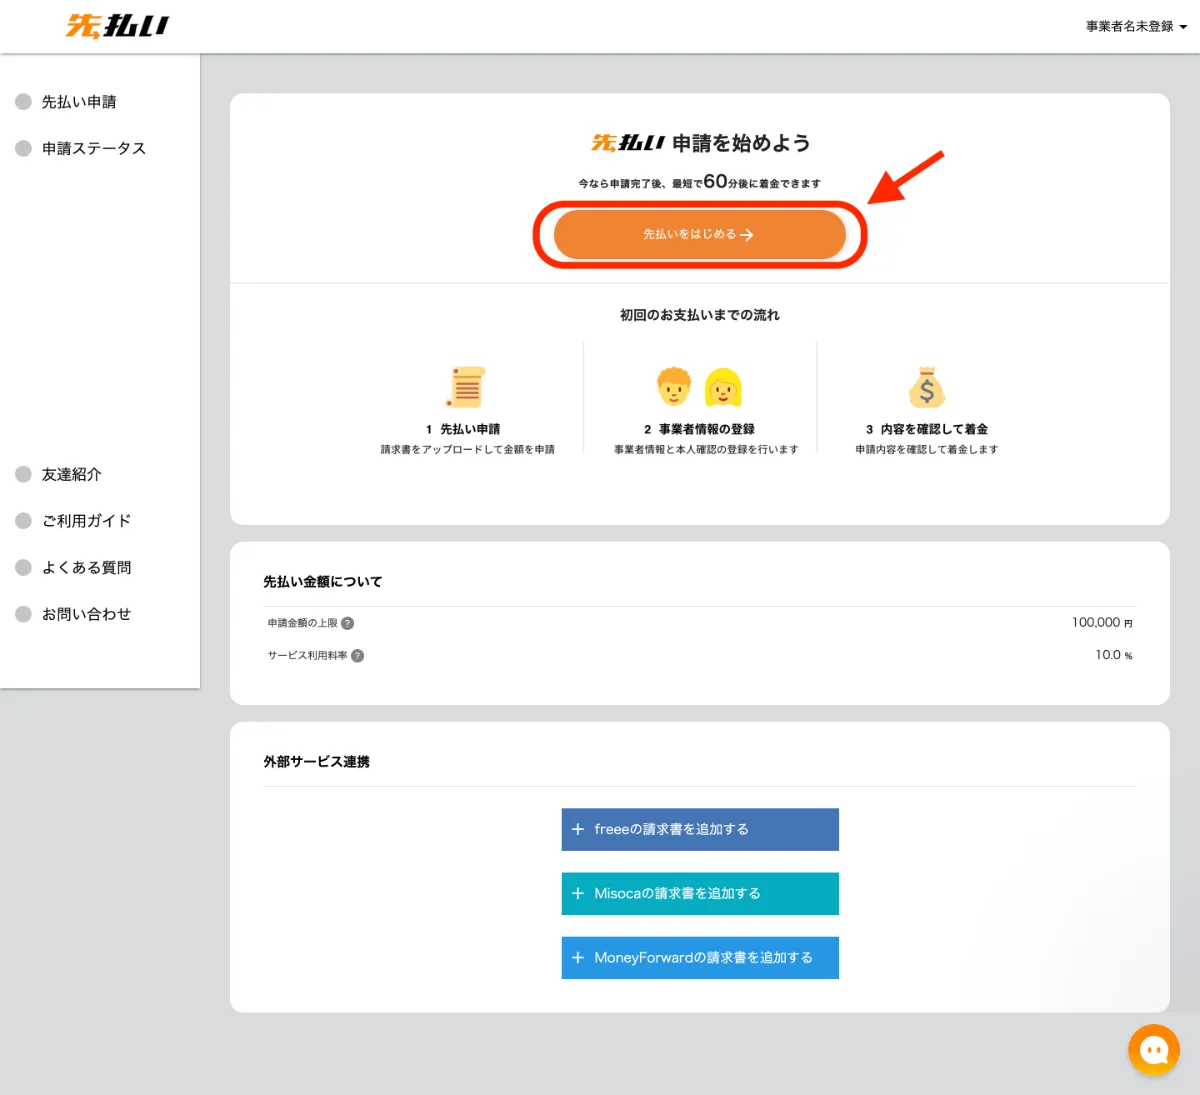Click the 100,000 円 limit value

[x=1102, y=623]
